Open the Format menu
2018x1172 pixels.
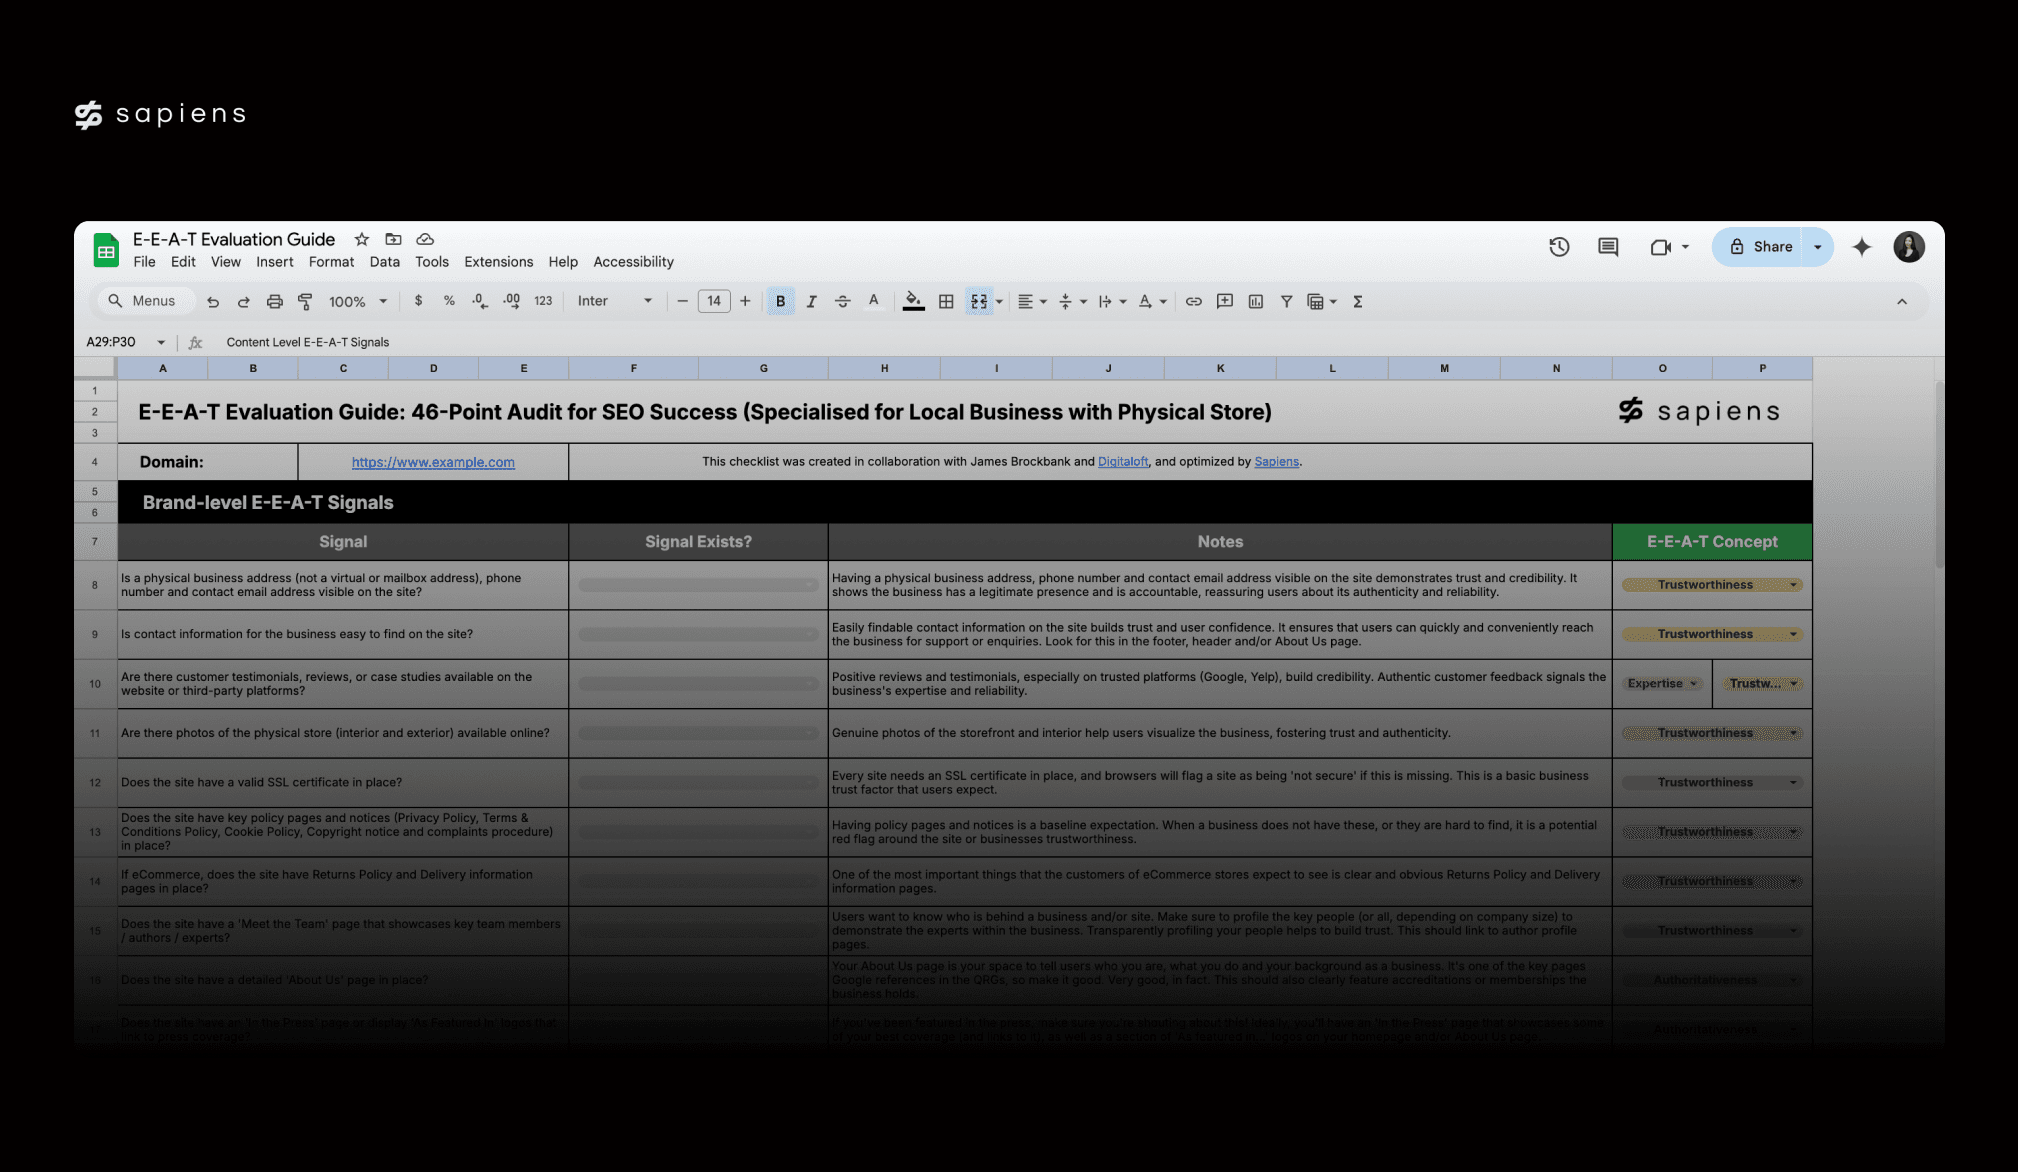pyautogui.click(x=331, y=262)
